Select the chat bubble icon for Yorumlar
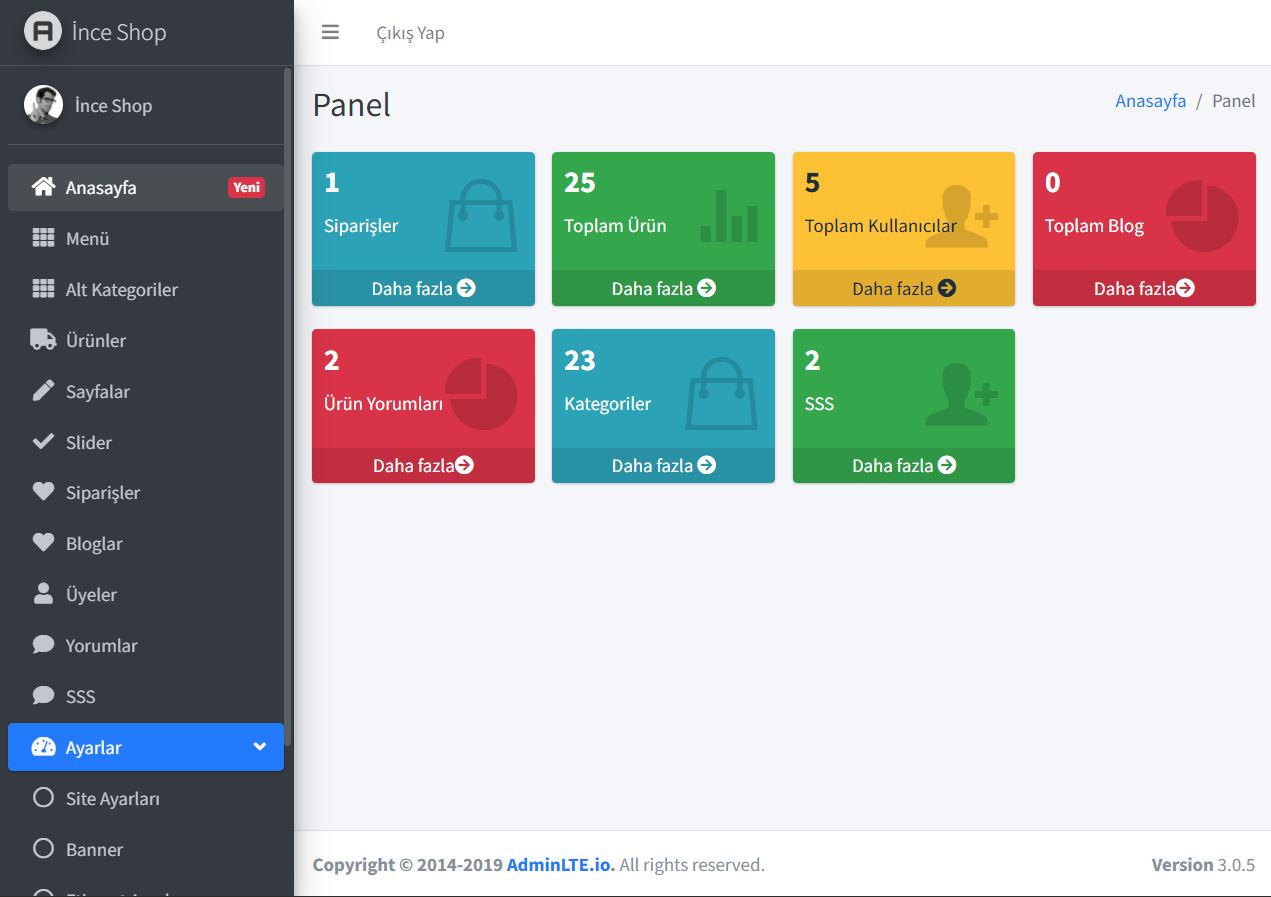1271x897 pixels. point(41,645)
